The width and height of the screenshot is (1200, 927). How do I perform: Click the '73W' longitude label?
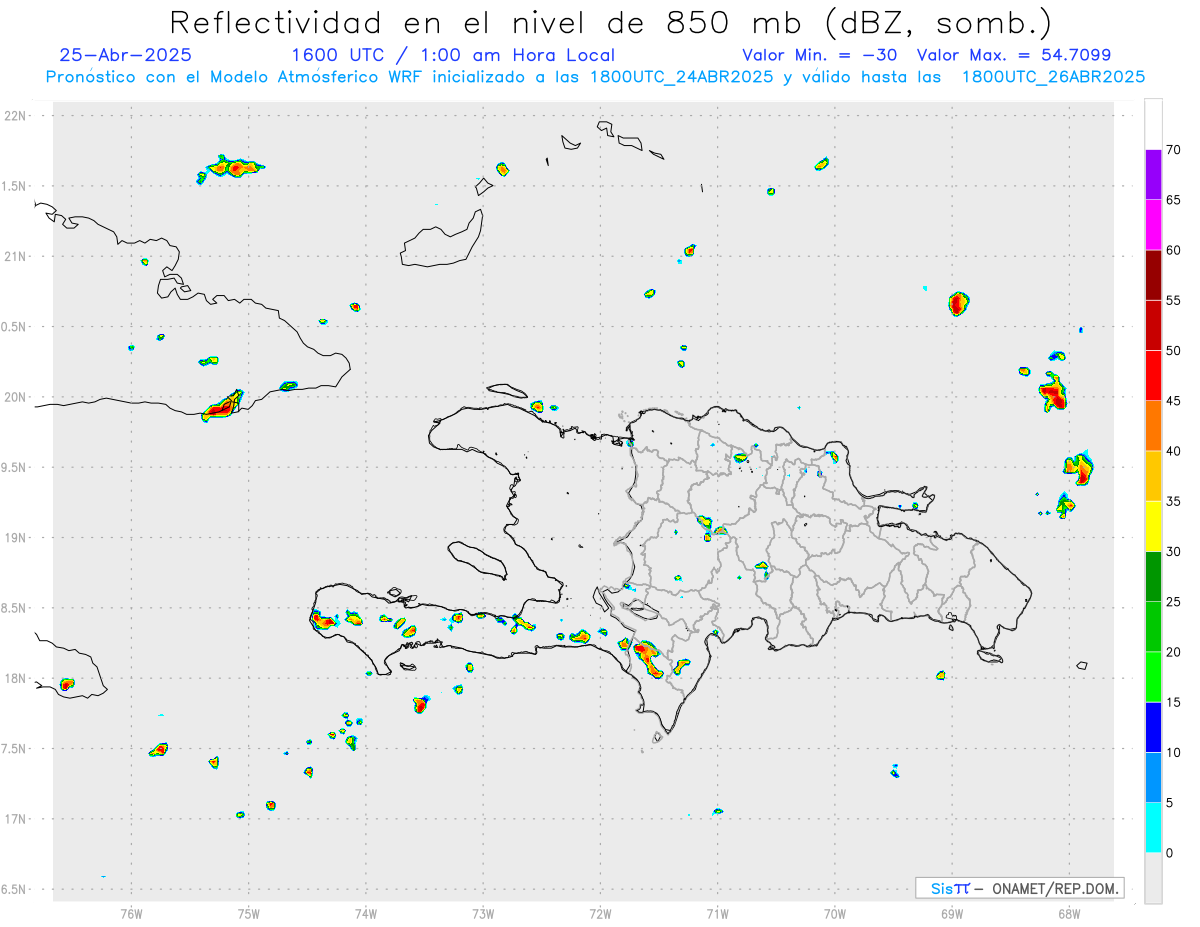click(x=483, y=914)
